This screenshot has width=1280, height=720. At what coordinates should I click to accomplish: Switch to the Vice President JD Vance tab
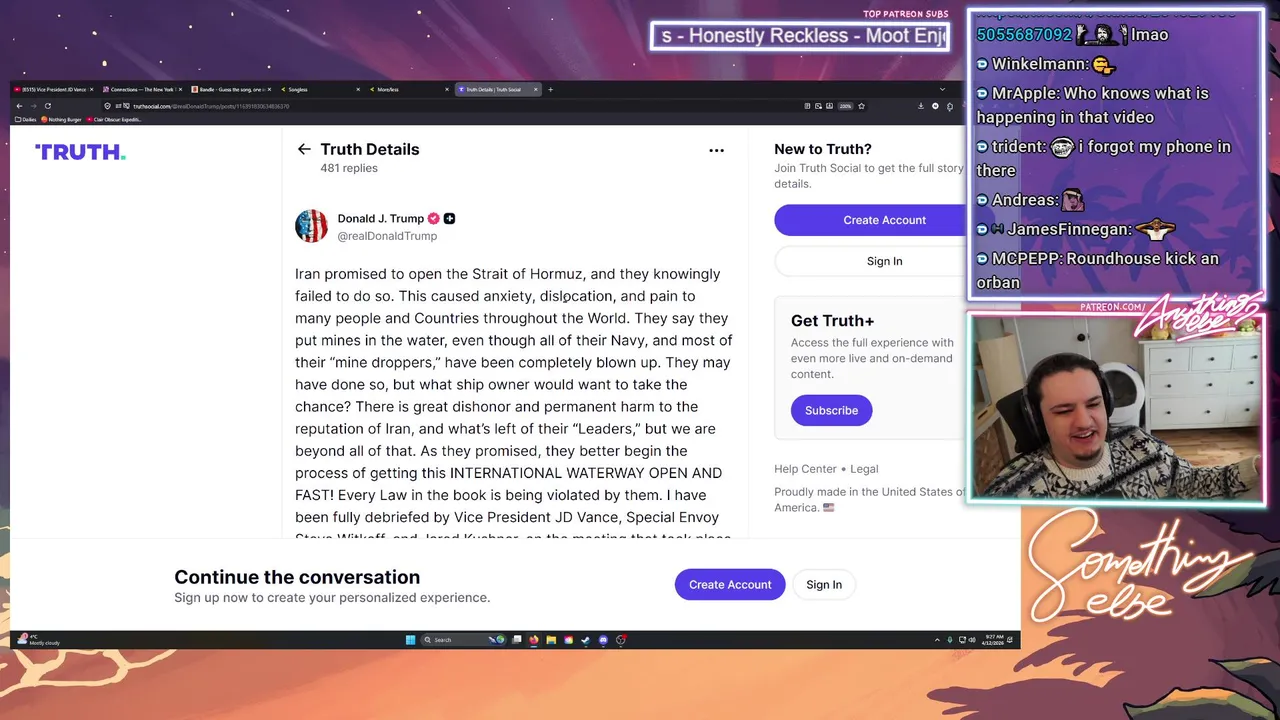(x=54, y=89)
